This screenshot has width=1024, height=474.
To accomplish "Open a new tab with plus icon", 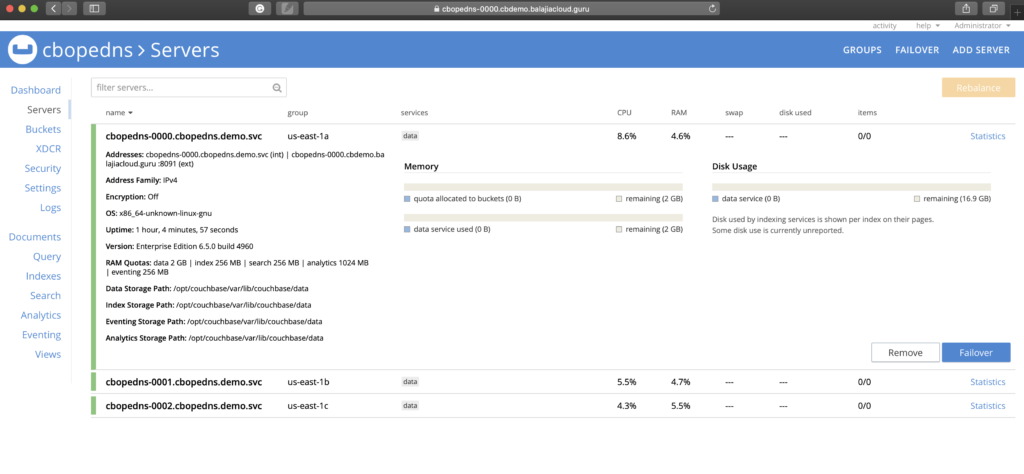I will click(x=1018, y=8).
